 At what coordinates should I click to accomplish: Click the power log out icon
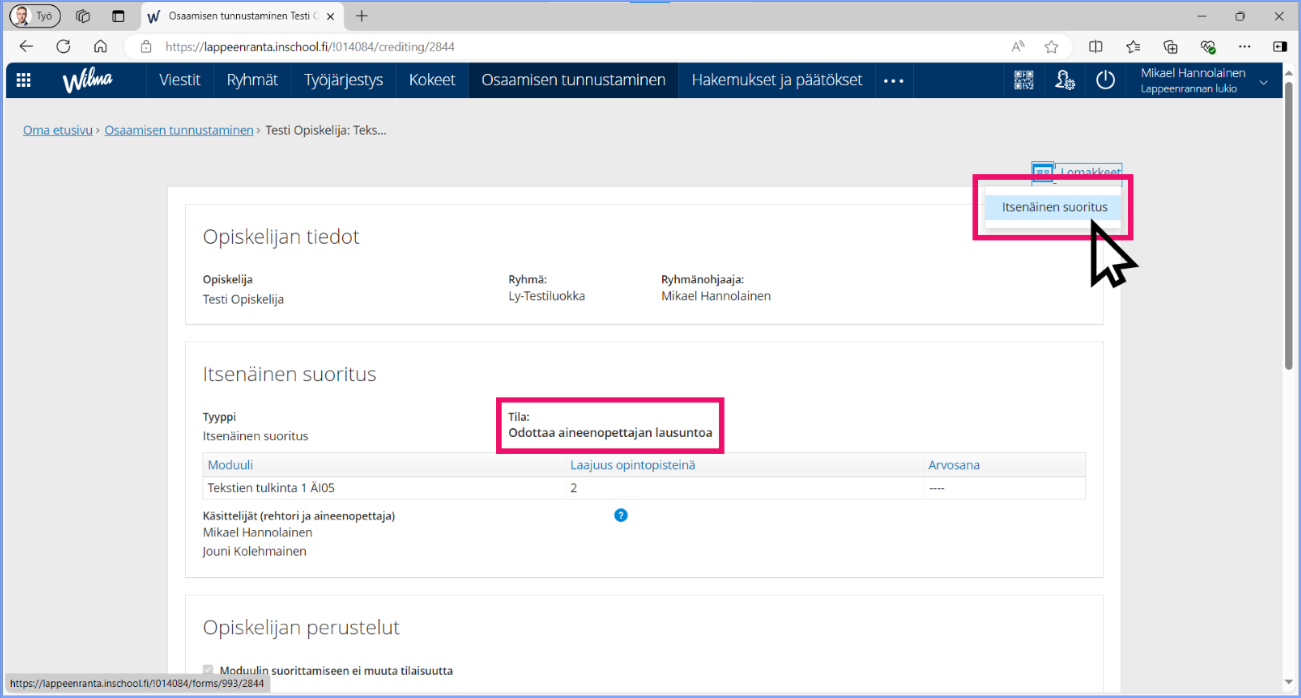pos(1105,81)
